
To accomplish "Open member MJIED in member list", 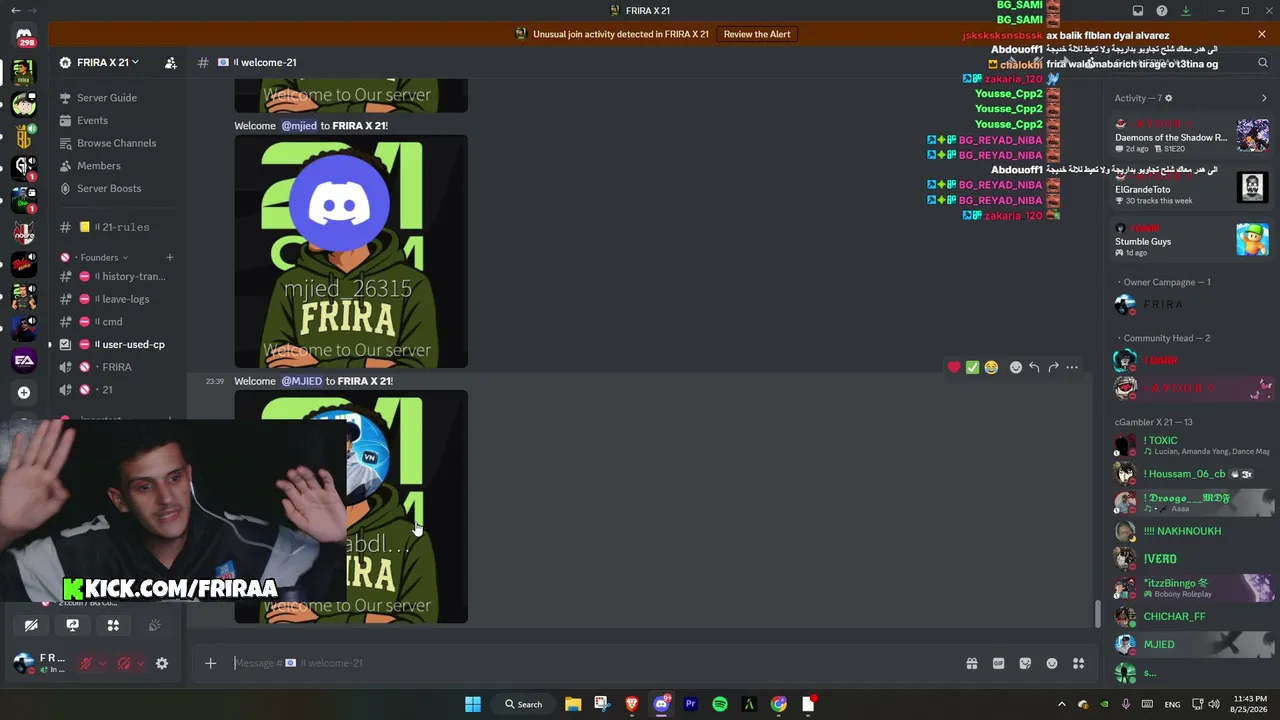I will [1191, 645].
